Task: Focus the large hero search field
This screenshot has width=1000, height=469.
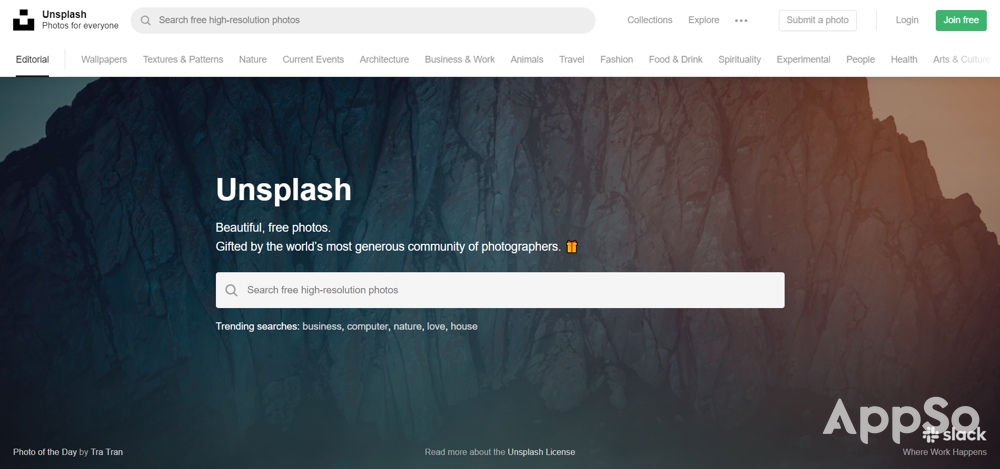Action: point(500,290)
